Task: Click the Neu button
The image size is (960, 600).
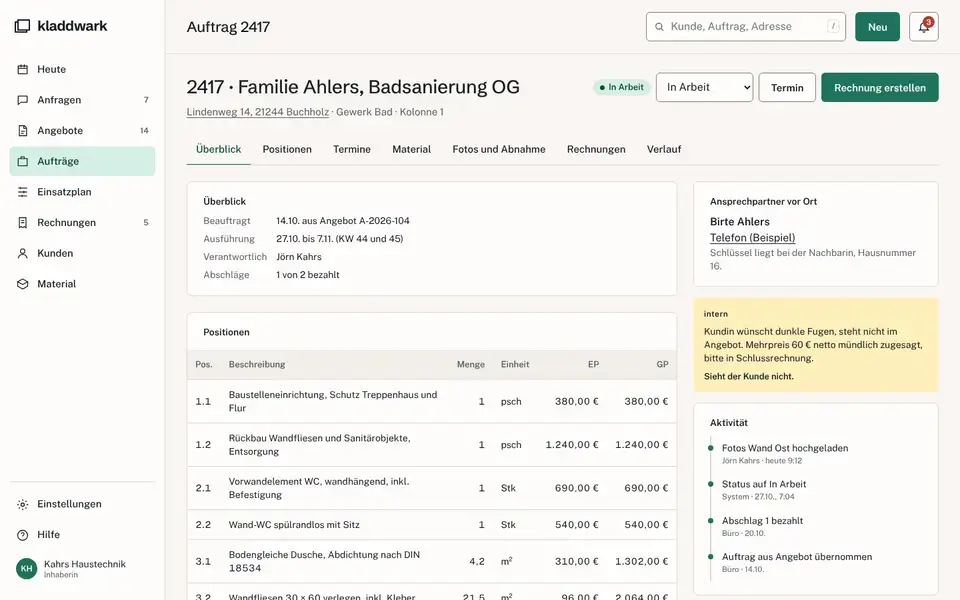Action: [x=877, y=26]
